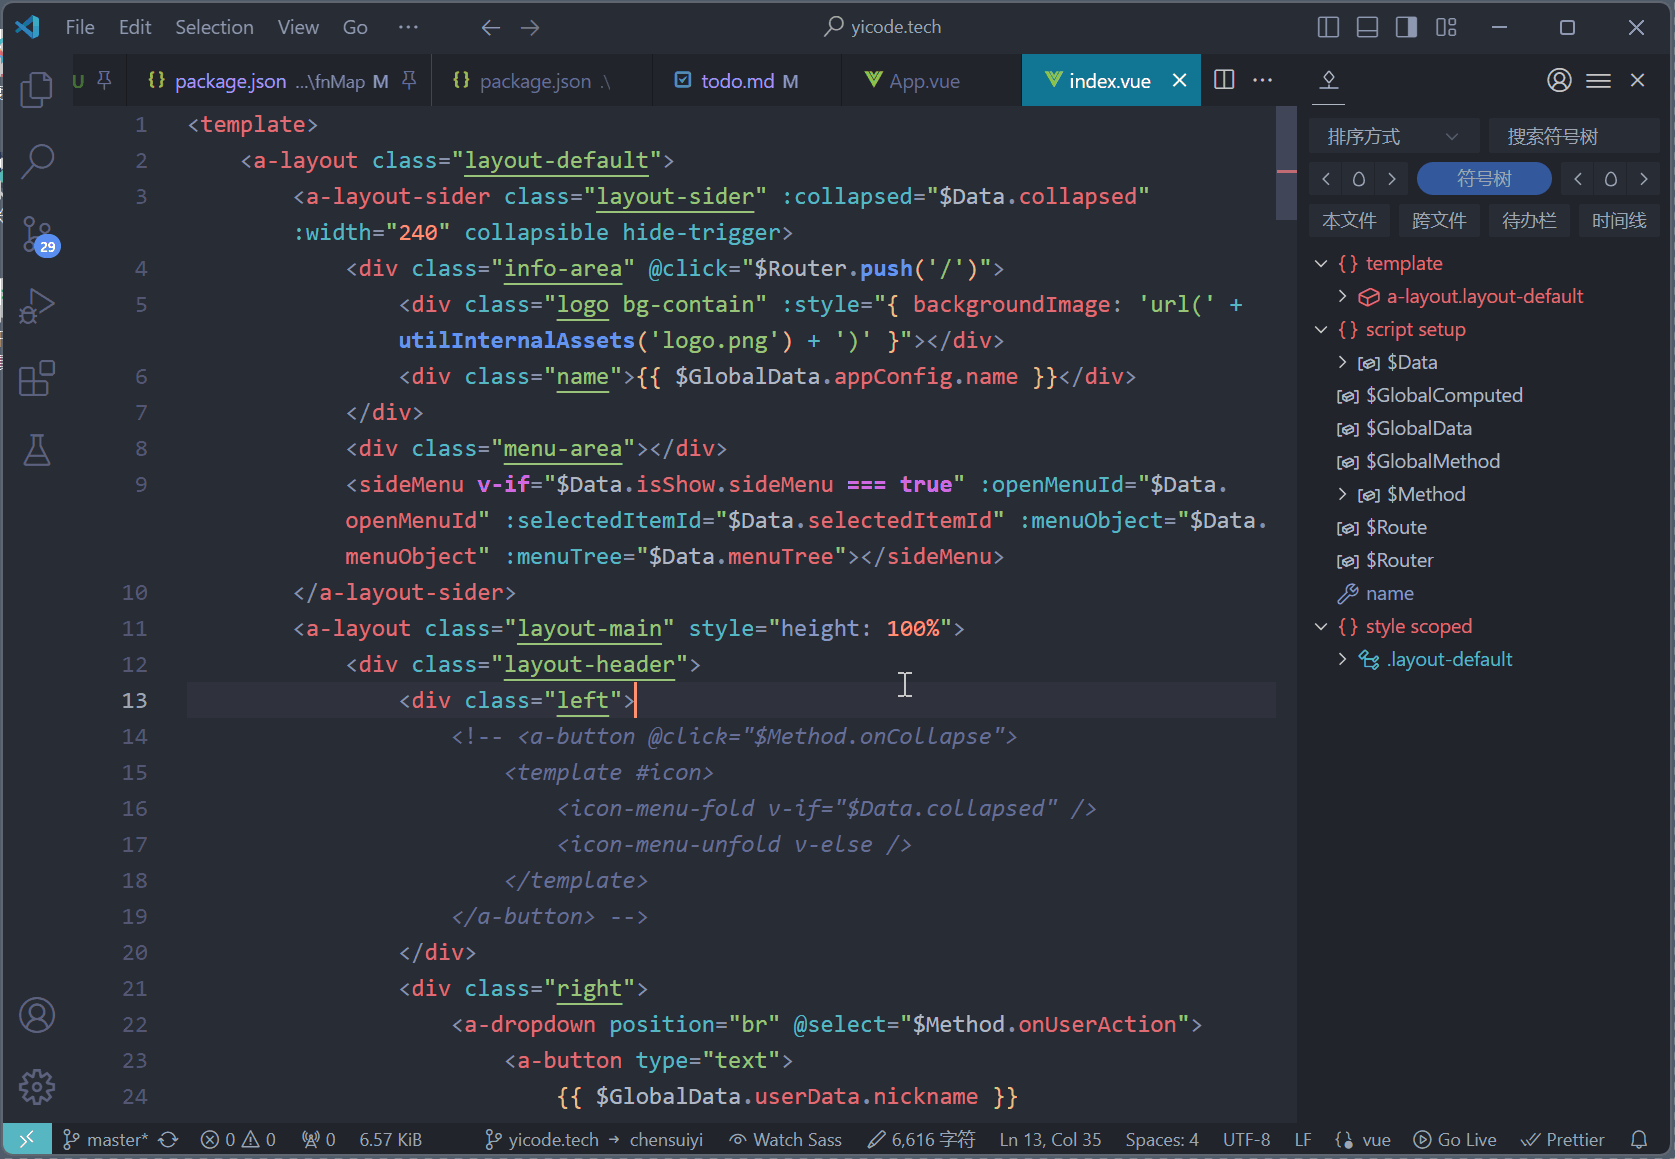Select $GlobalComputed in symbol tree
Viewport: 1675px width, 1159px height.
(1444, 395)
